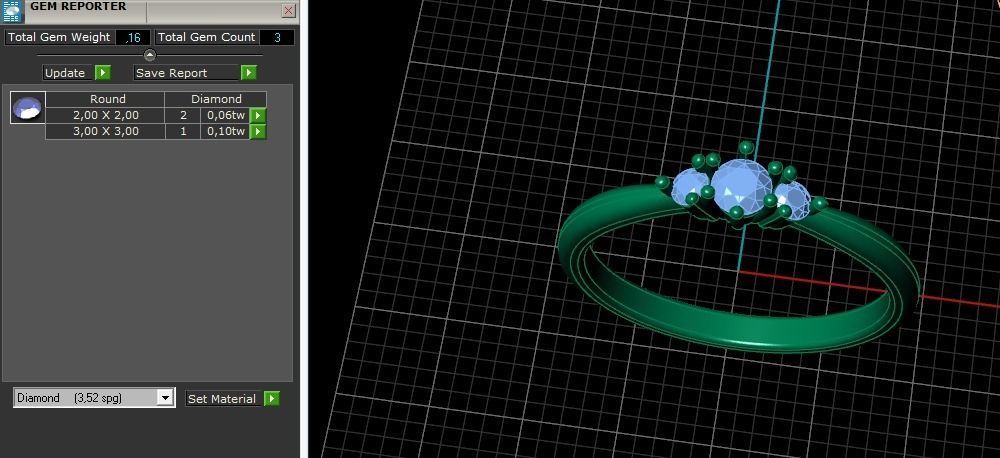Close the Gem Reporter panel
Screen dimensions: 1000x458
click(x=288, y=11)
